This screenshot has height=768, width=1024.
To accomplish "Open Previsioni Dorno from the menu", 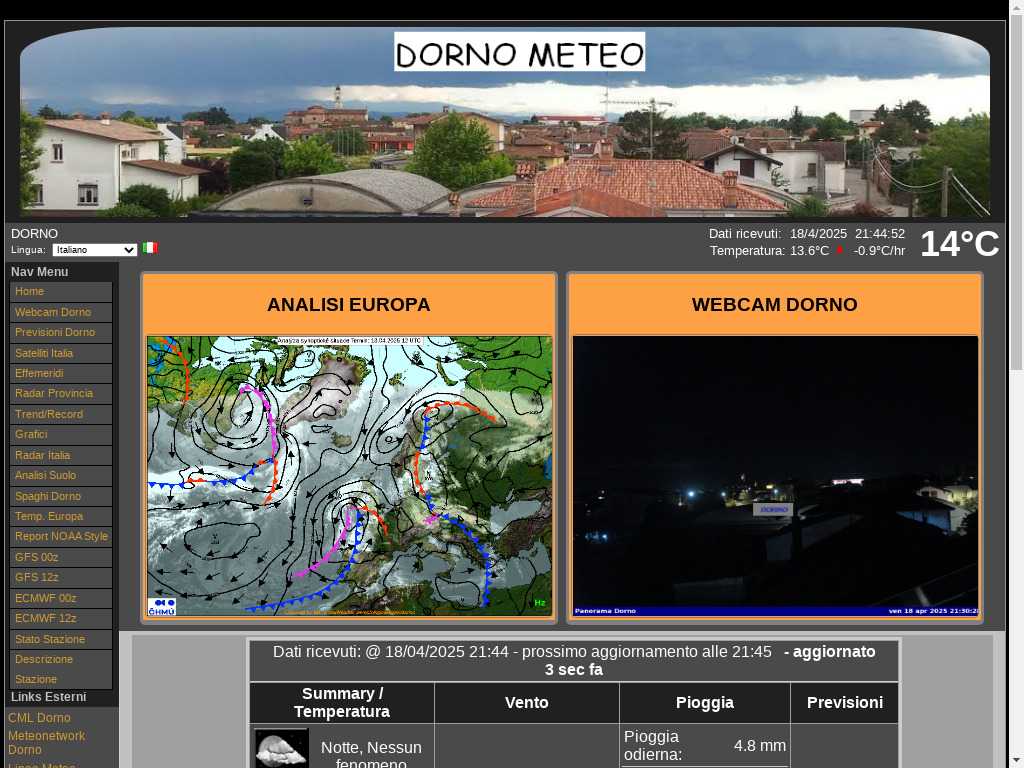I will point(61,332).
